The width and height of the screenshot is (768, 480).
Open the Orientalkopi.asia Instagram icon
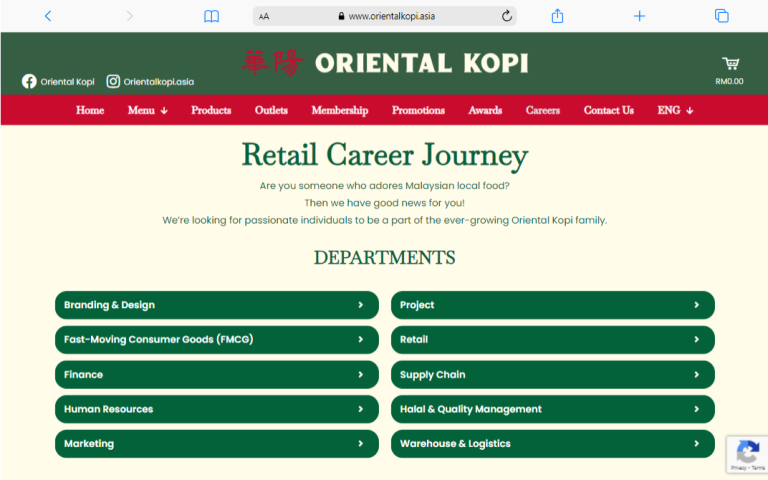[x=113, y=81]
